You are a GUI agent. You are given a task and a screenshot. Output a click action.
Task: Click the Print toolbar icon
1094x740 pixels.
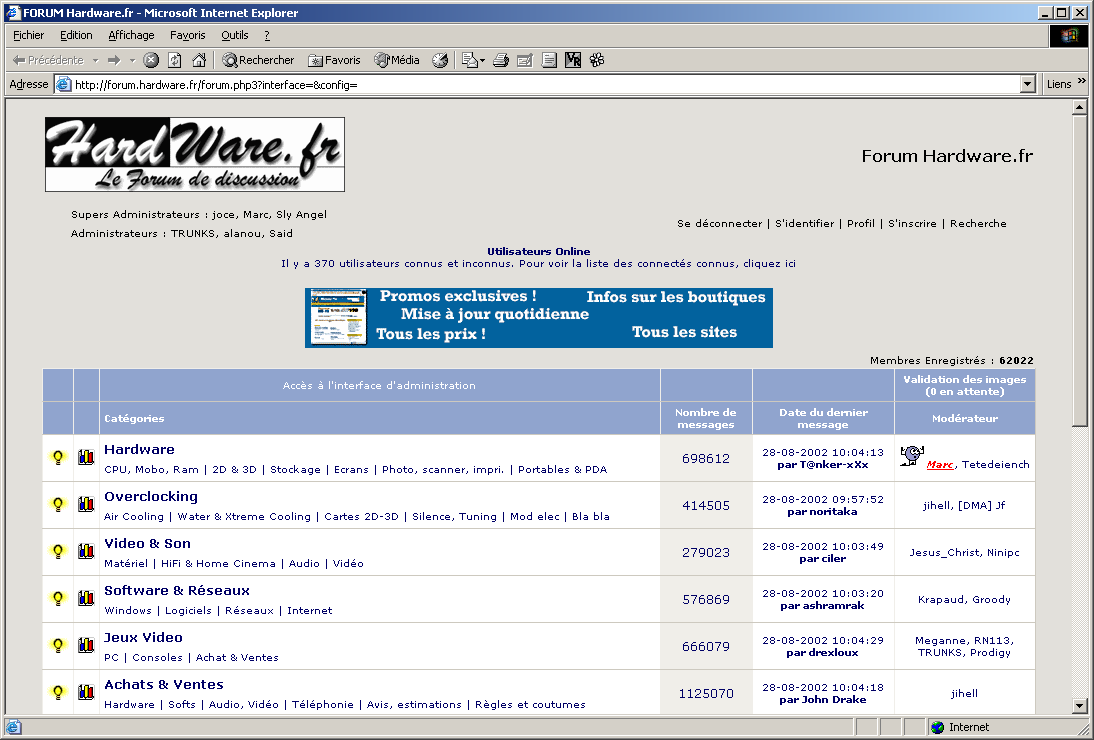point(502,60)
